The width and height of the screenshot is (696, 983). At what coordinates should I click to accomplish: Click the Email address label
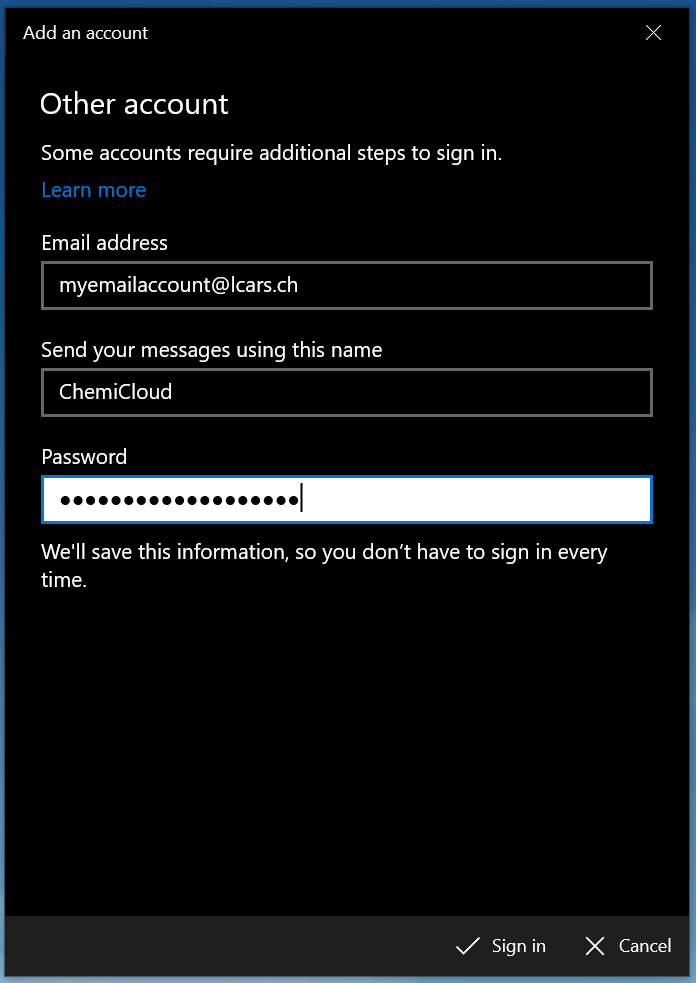105,243
